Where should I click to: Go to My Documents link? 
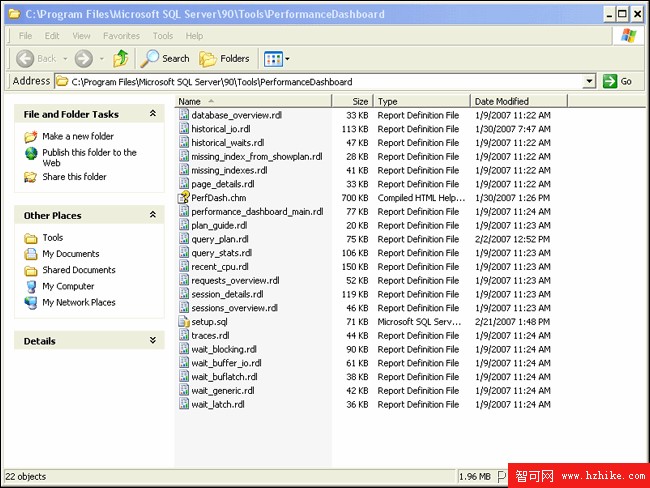70,254
